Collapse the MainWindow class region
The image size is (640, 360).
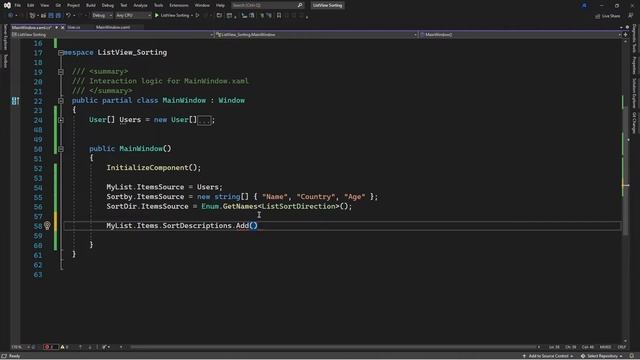tap(61, 100)
